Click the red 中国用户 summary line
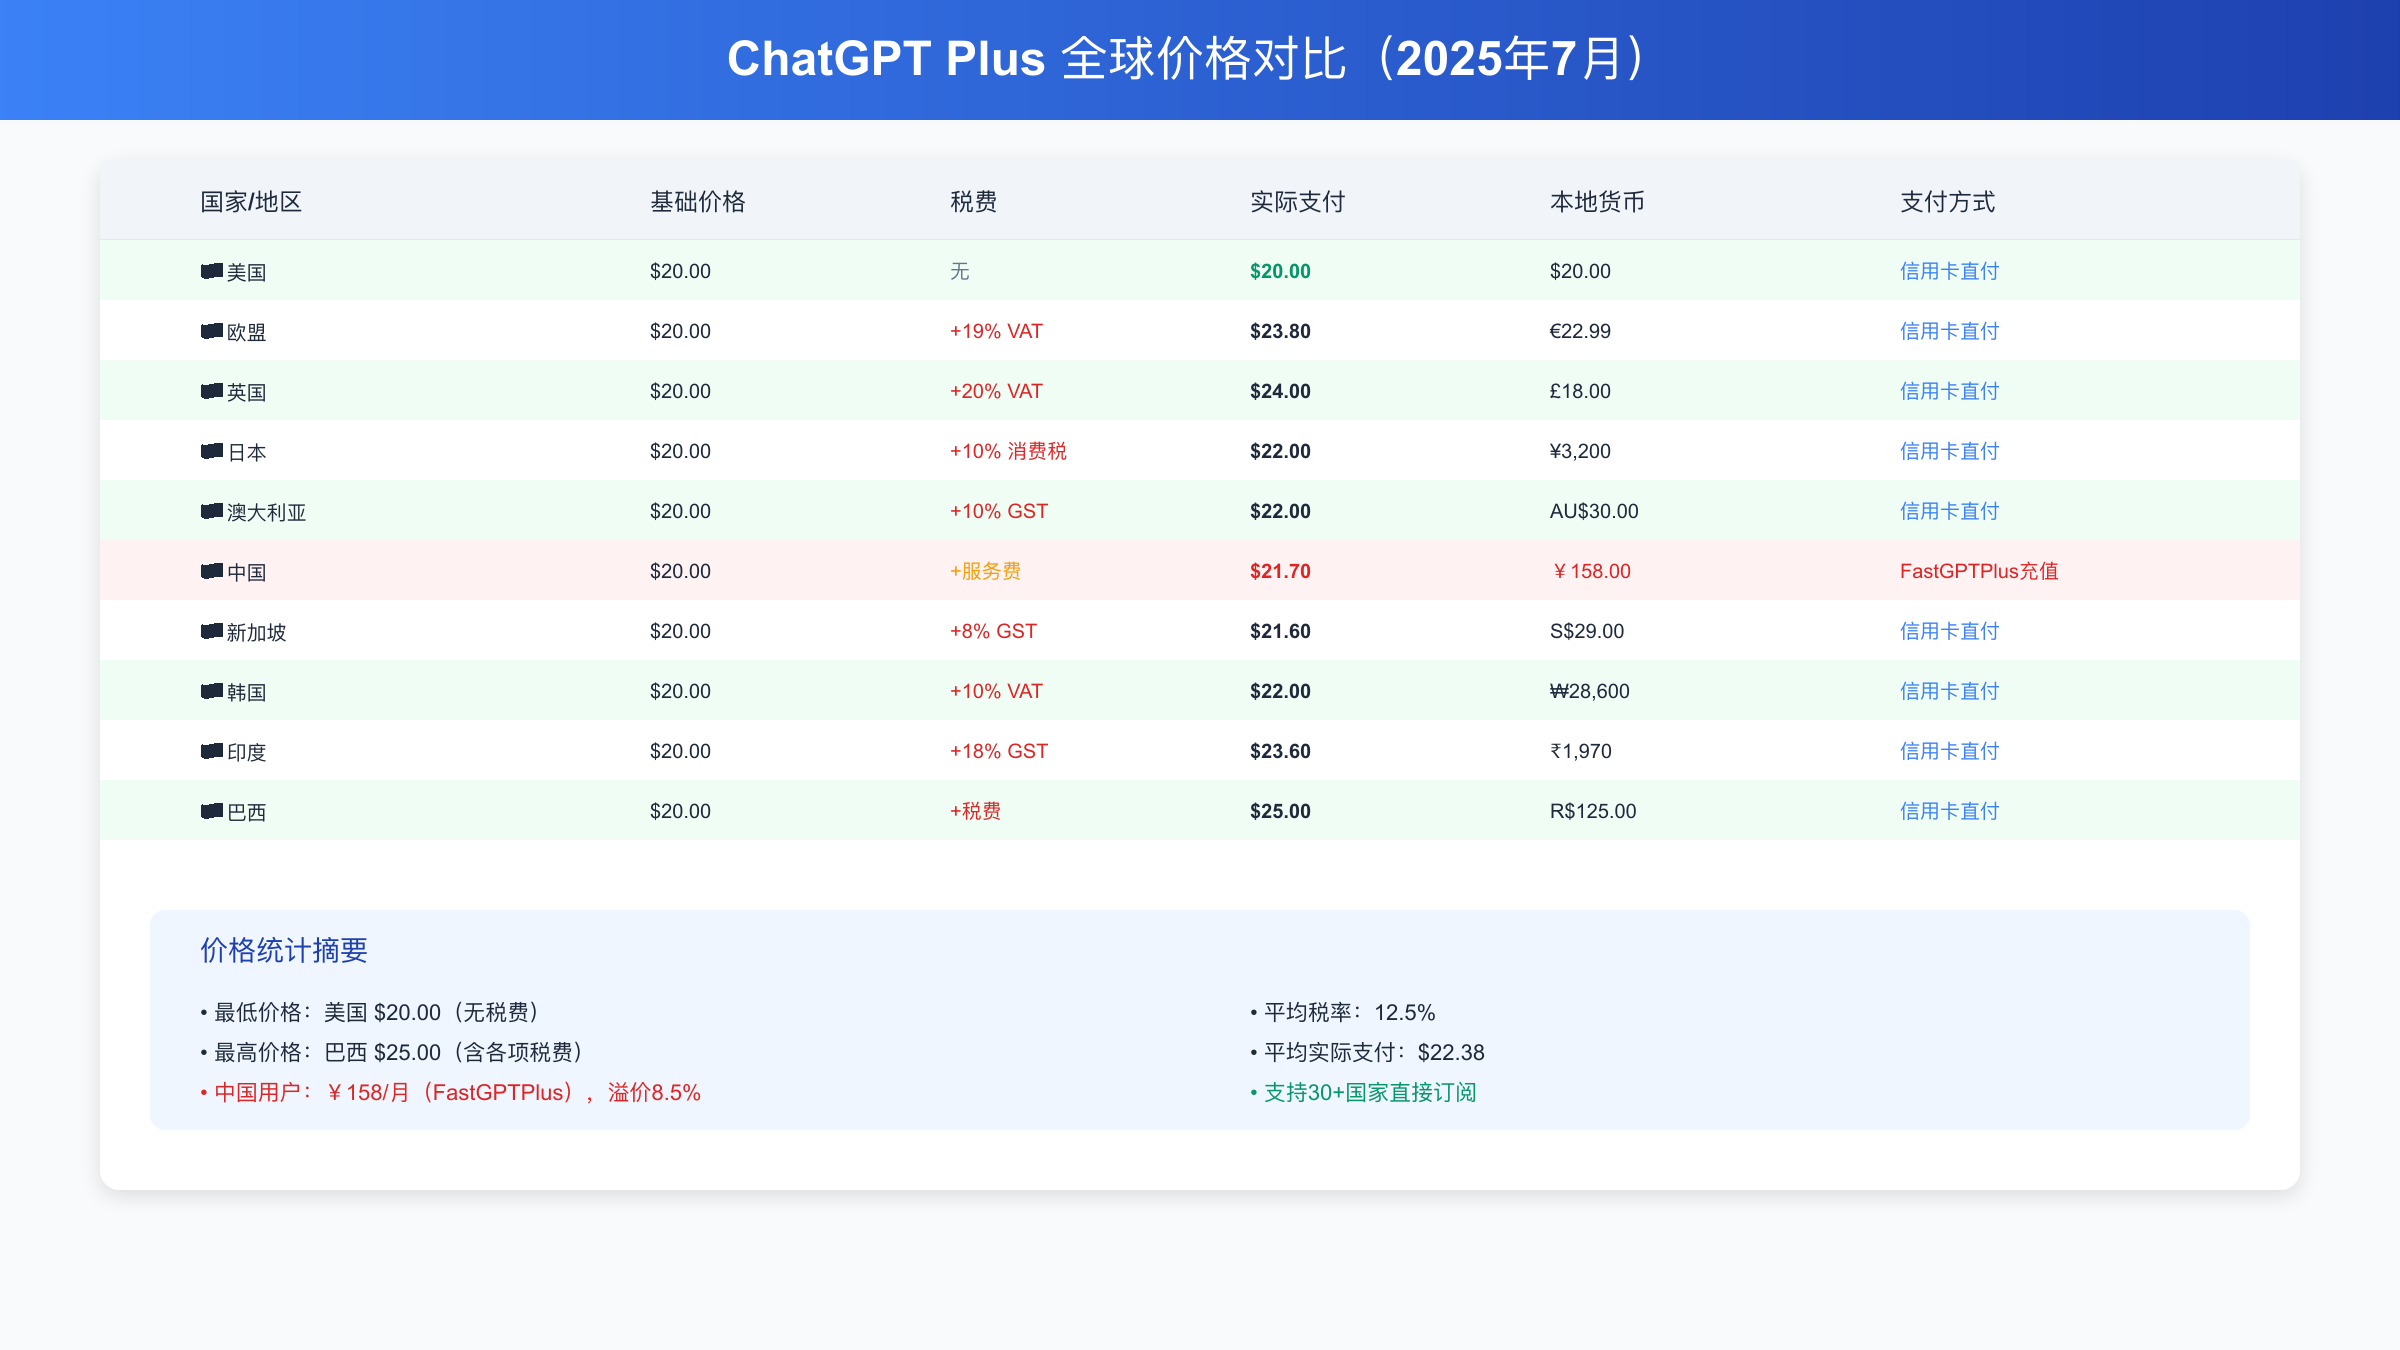 click(x=450, y=1092)
